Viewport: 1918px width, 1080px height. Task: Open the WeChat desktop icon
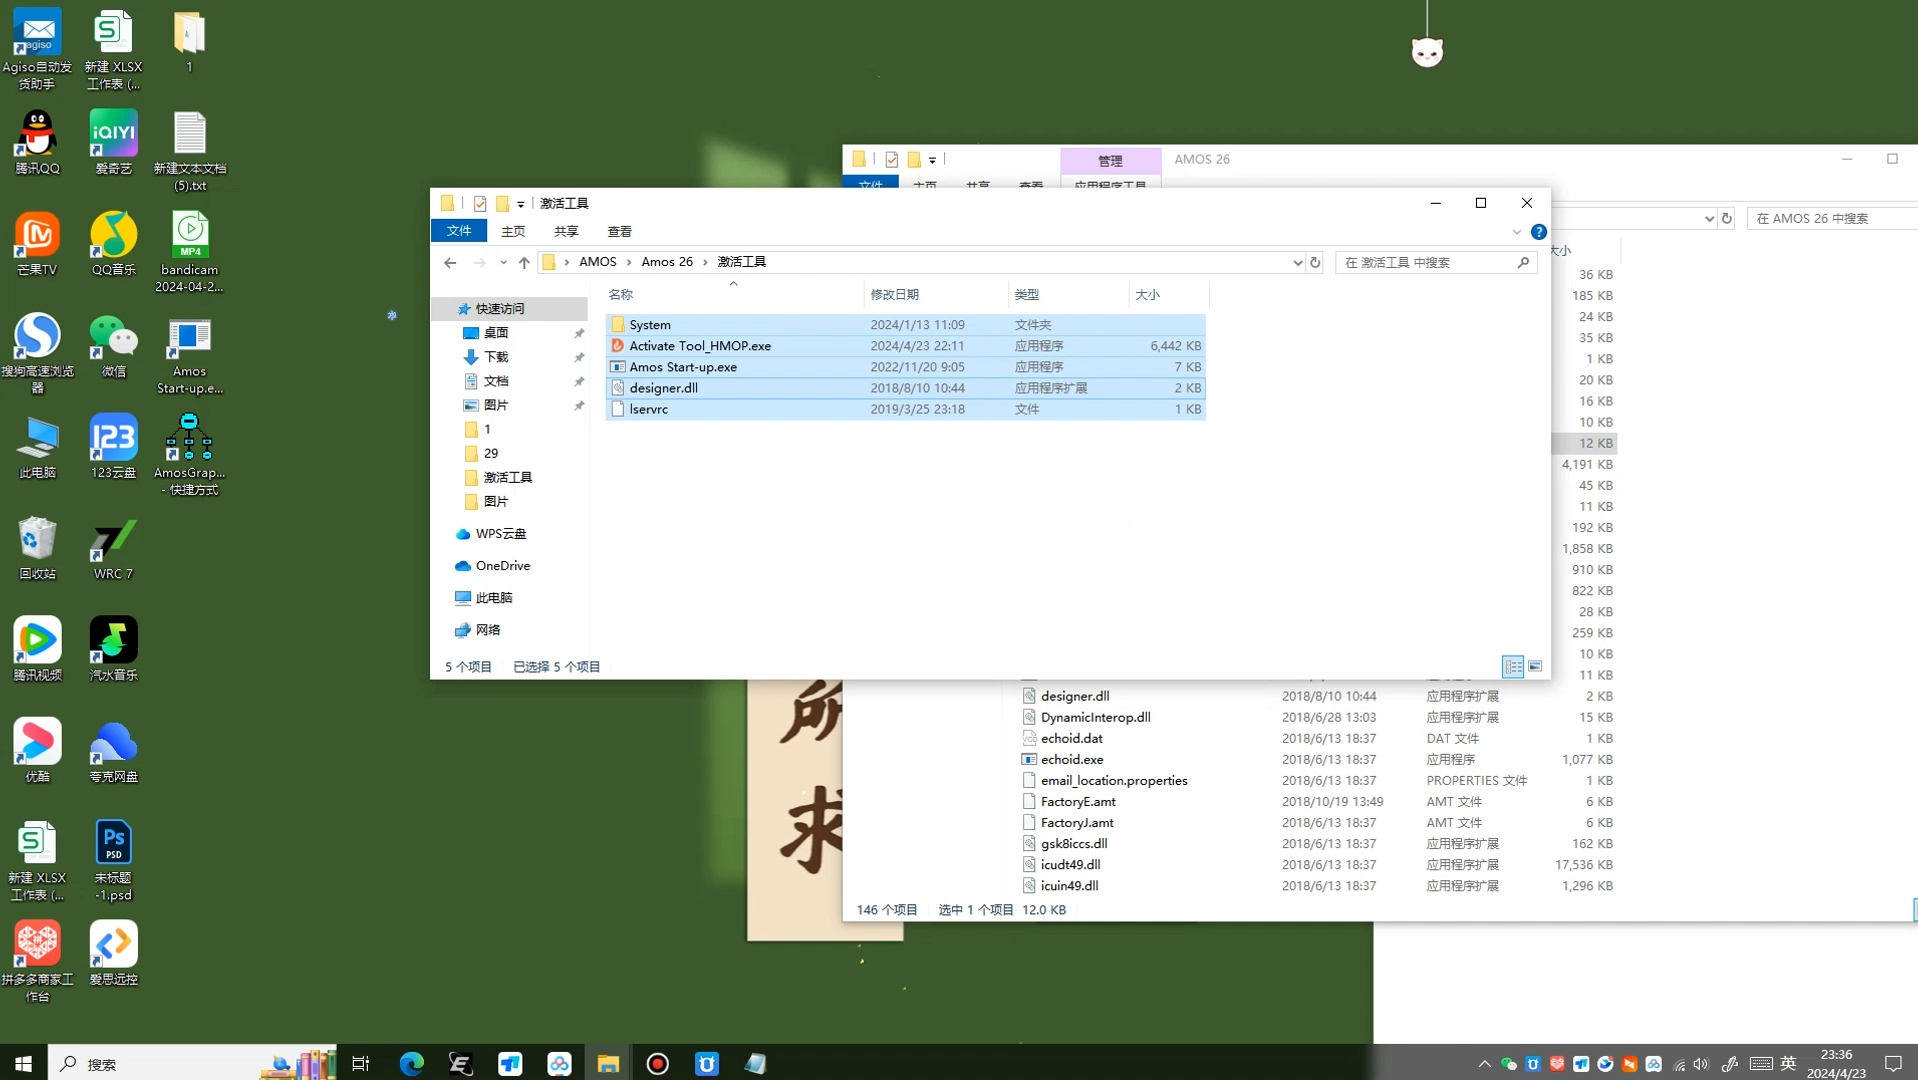(x=113, y=345)
